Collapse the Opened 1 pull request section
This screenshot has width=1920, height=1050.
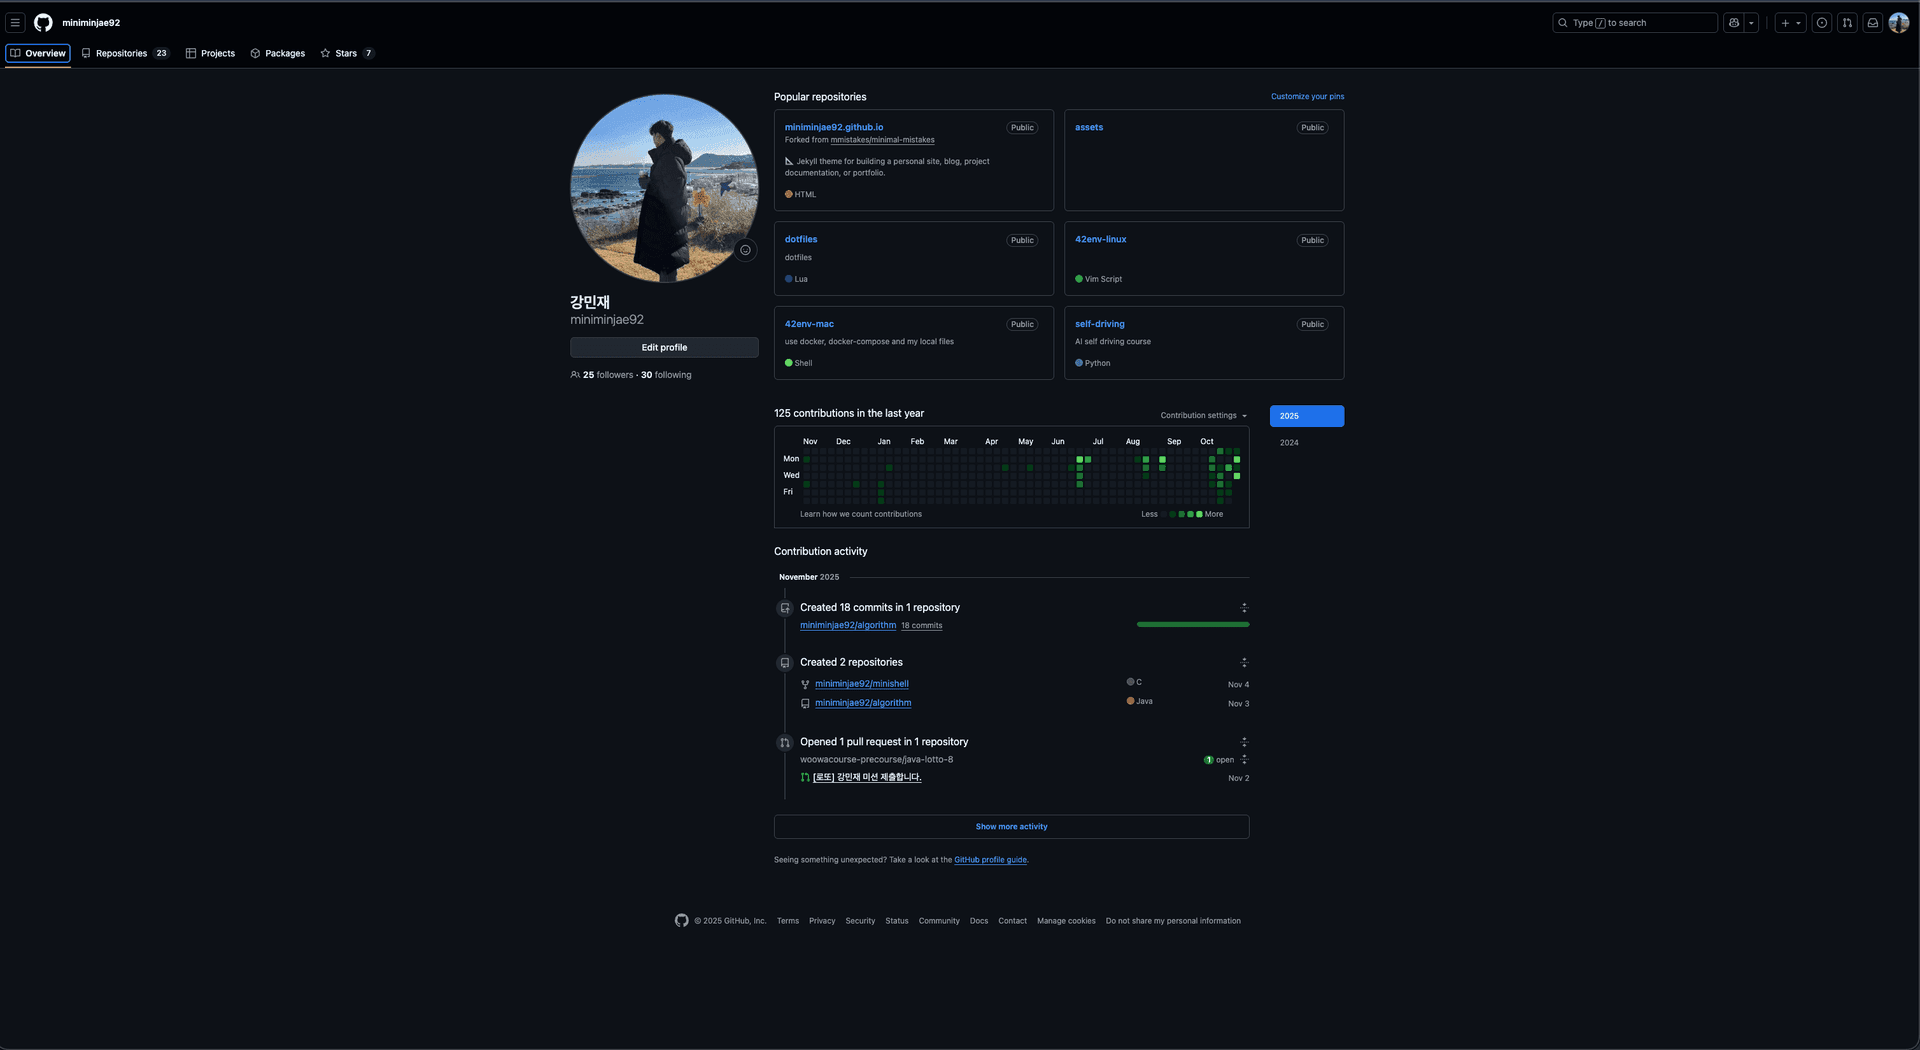coord(1244,742)
